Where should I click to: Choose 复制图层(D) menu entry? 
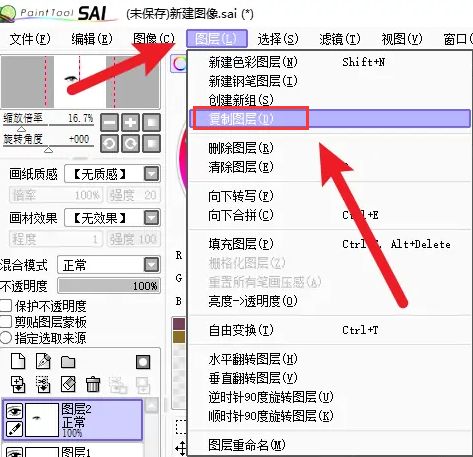click(x=330, y=118)
